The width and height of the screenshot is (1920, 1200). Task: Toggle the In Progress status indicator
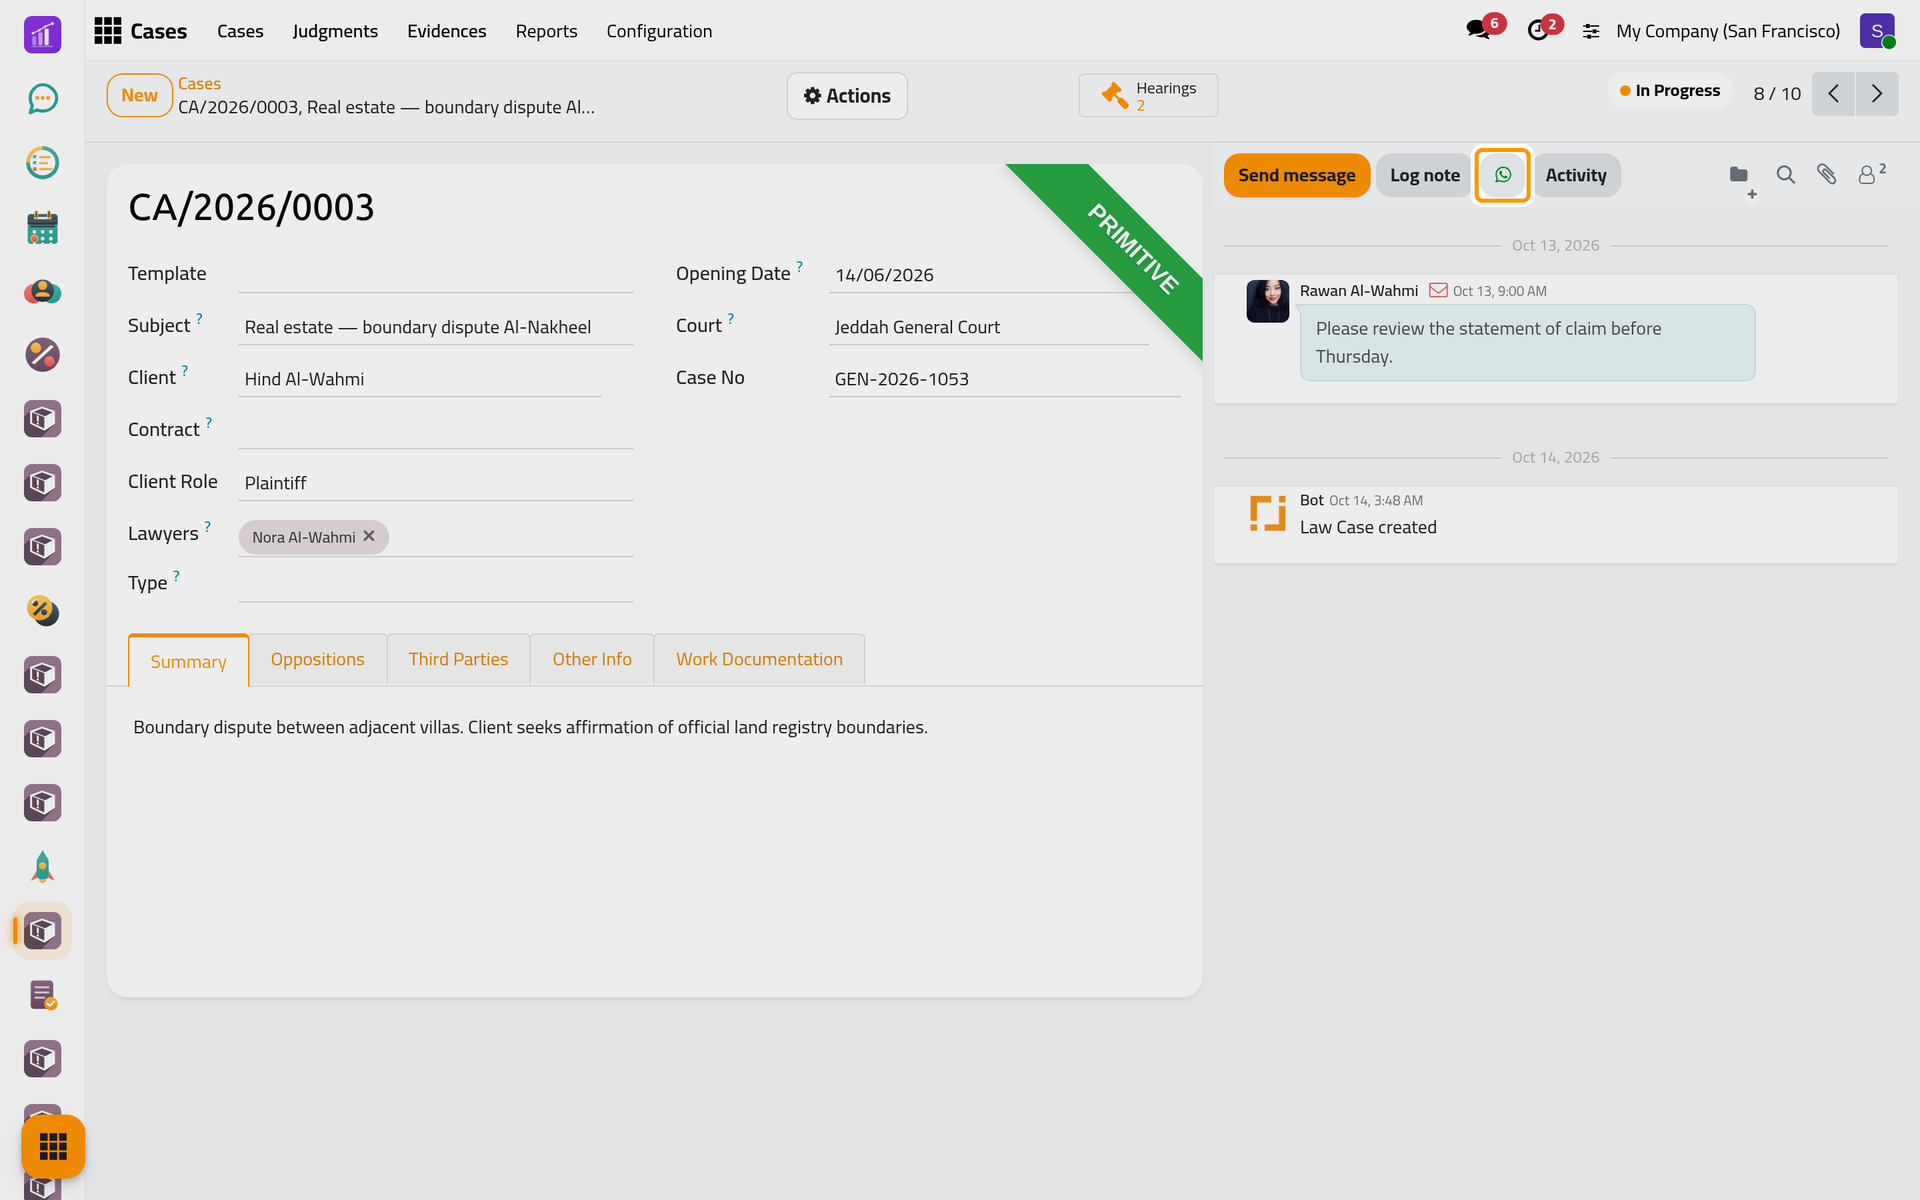click(1670, 91)
